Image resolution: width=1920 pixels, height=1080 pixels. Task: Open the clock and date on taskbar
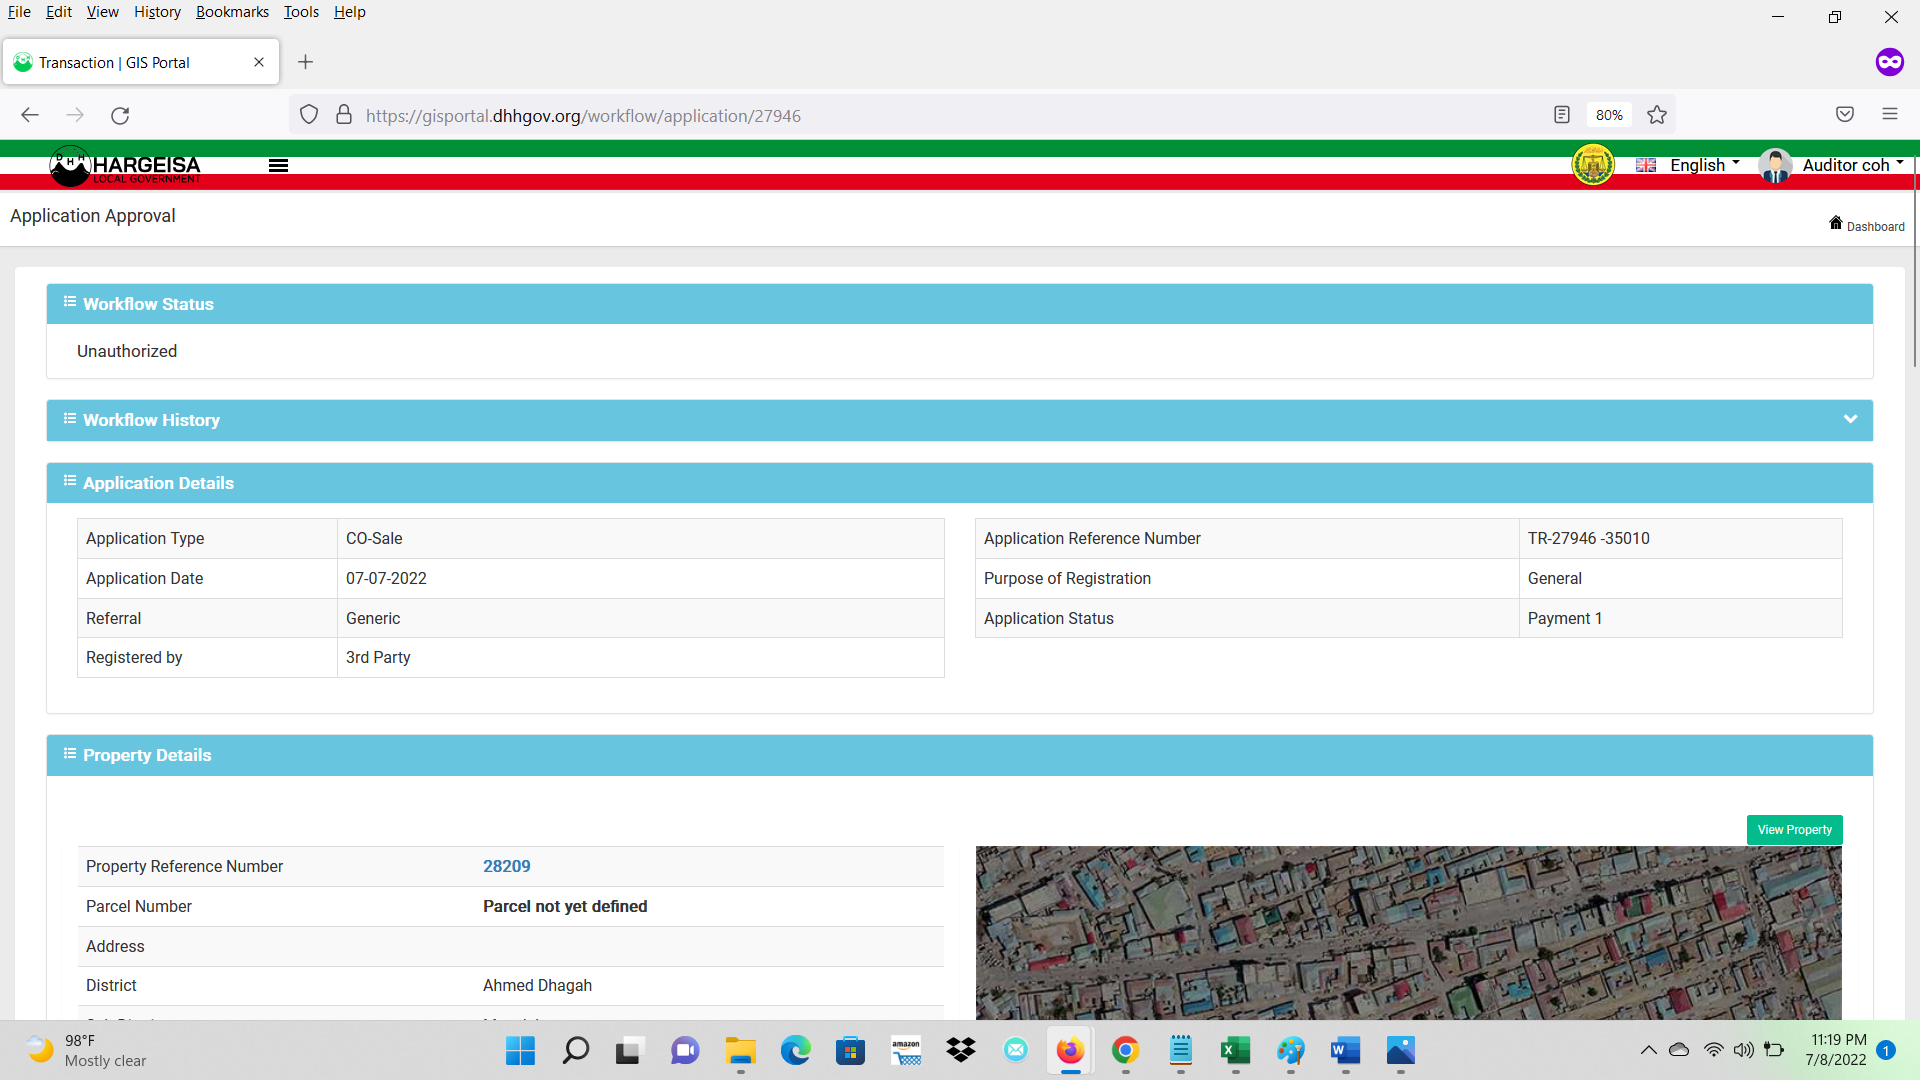click(1836, 1050)
